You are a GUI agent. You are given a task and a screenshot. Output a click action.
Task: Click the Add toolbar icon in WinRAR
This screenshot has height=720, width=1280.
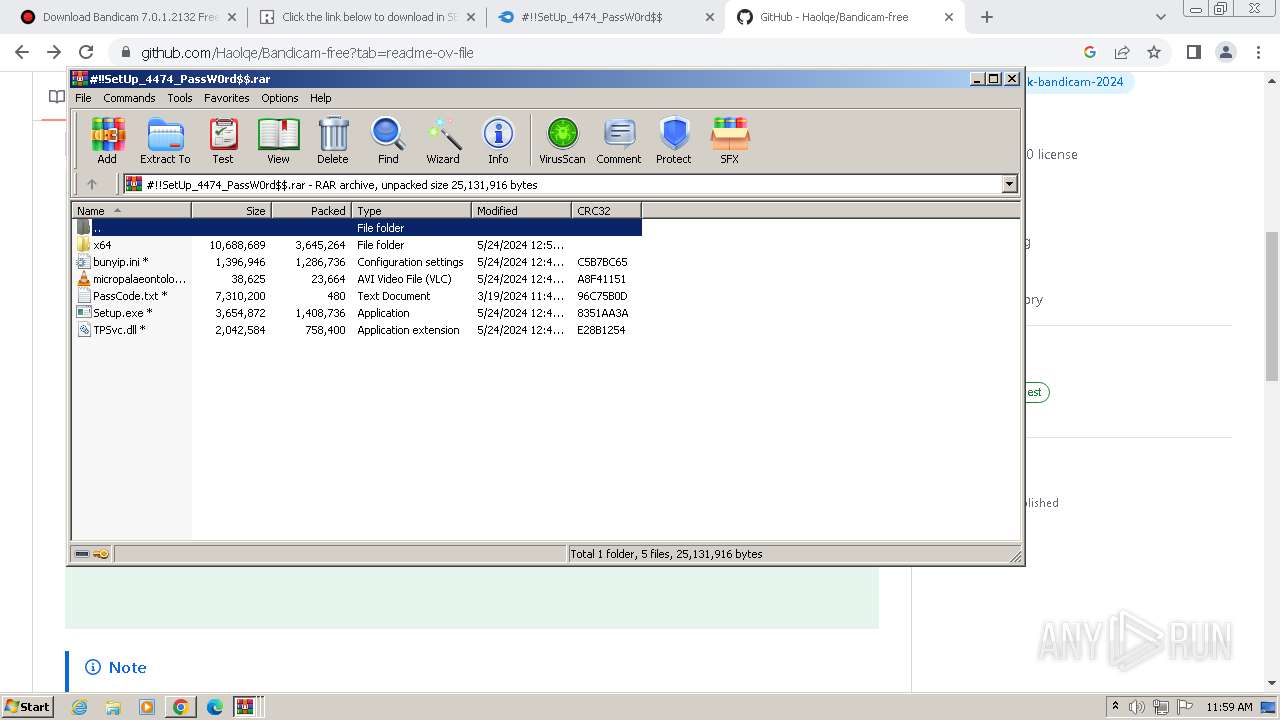(107, 140)
